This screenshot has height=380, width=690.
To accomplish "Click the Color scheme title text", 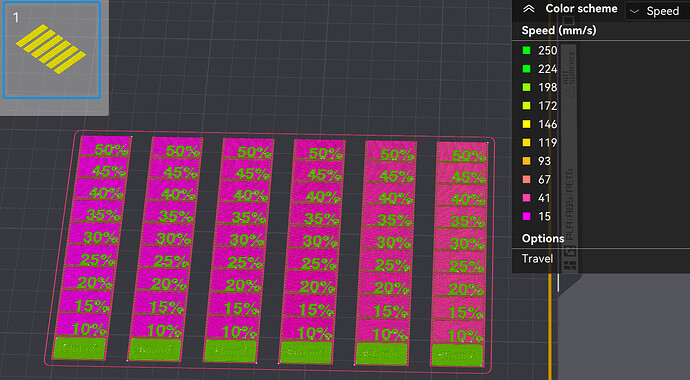I will coord(581,8).
